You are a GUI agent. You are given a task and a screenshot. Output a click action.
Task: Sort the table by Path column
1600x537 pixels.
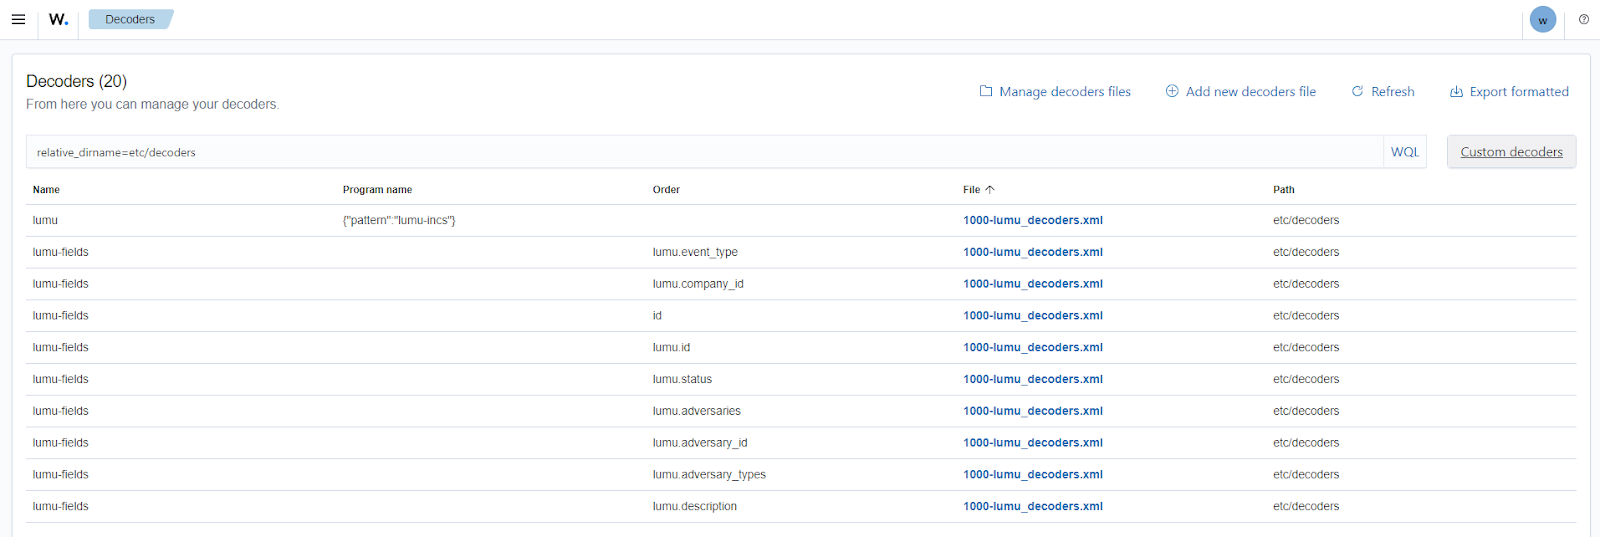pos(1283,189)
